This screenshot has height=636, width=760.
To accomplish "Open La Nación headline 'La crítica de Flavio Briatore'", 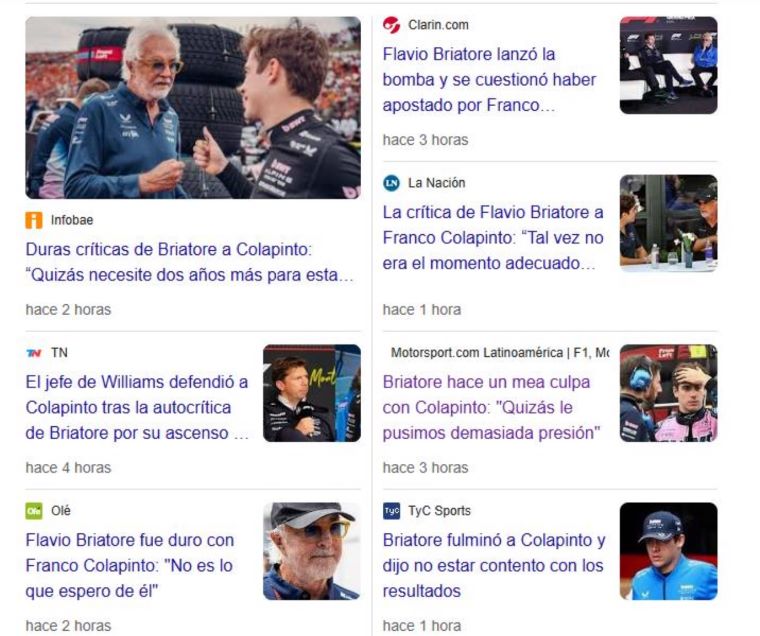I will (493, 238).
